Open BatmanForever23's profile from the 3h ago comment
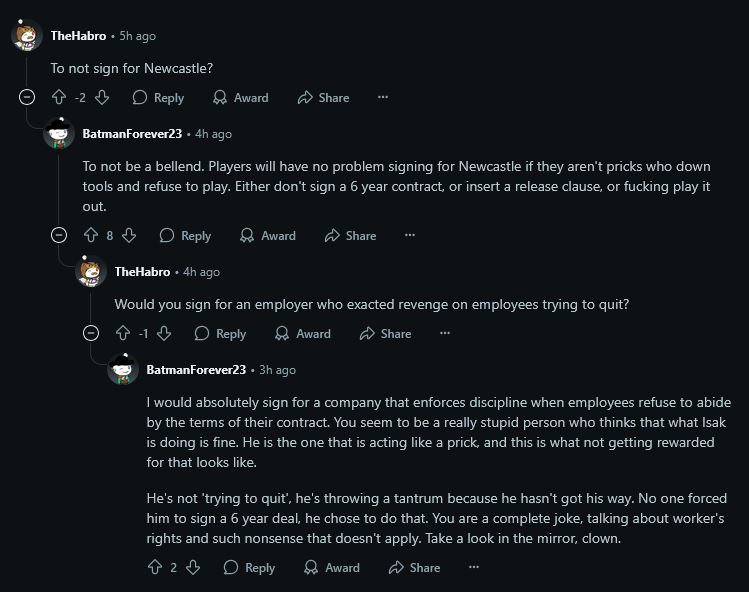 pos(196,370)
